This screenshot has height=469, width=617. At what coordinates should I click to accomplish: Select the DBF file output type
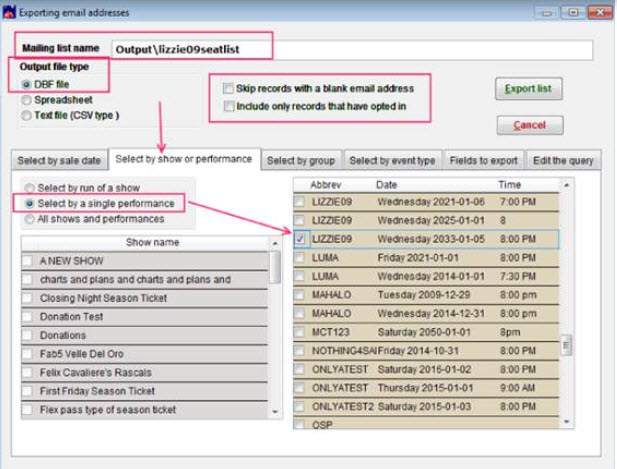26,85
